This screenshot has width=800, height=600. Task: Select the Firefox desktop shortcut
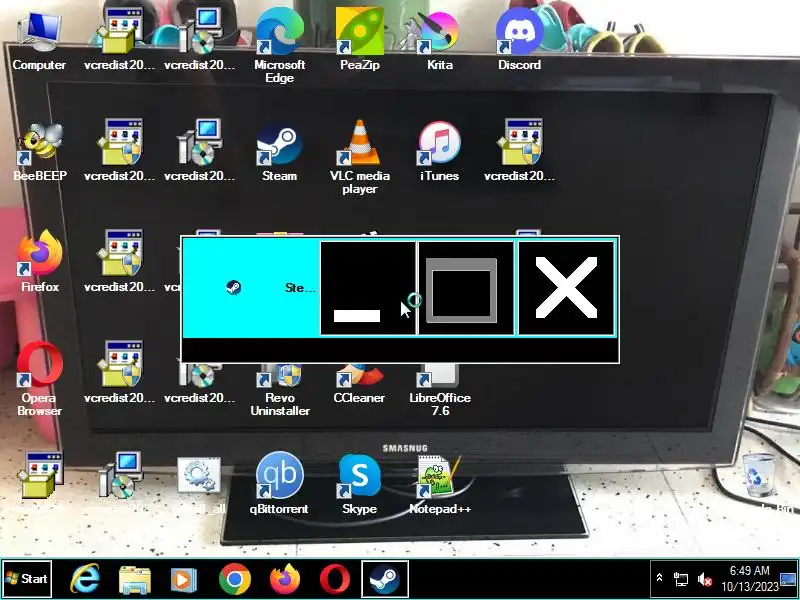tap(40, 261)
